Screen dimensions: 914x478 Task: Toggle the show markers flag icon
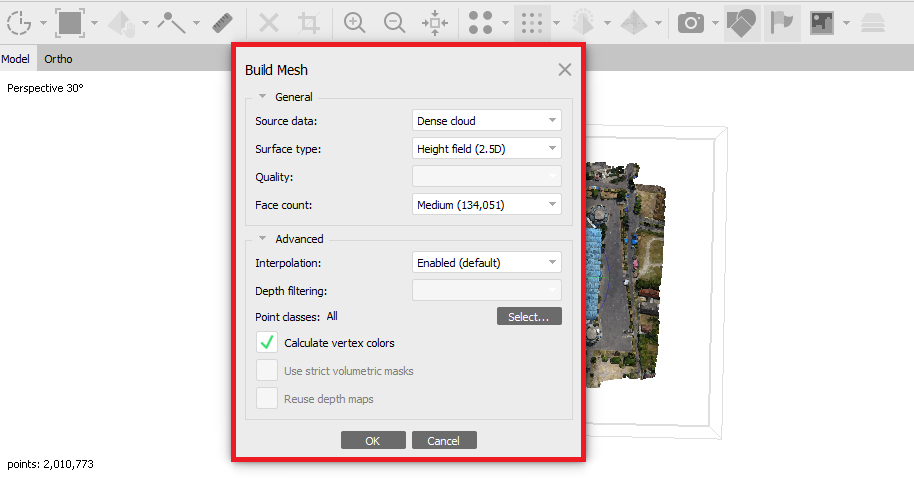tap(782, 23)
